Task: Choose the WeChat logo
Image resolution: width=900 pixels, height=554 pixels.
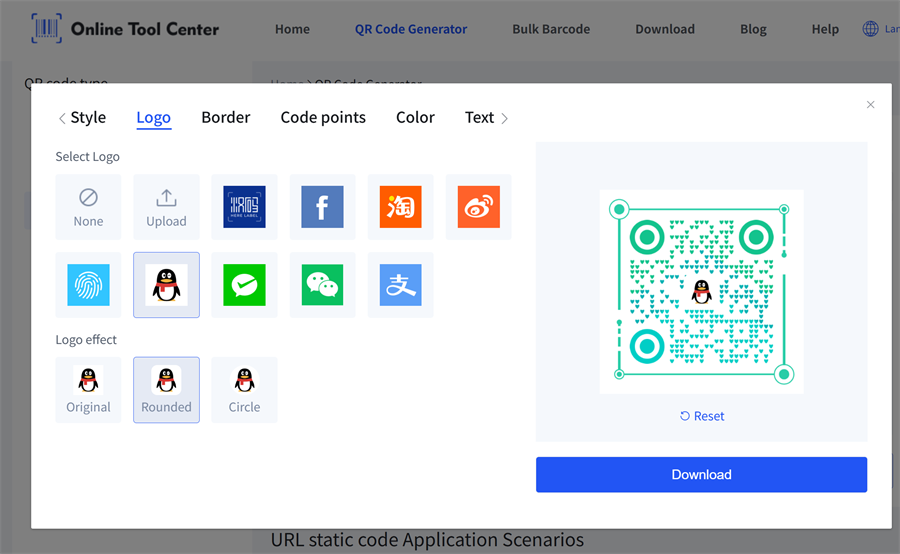Action: 322,285
